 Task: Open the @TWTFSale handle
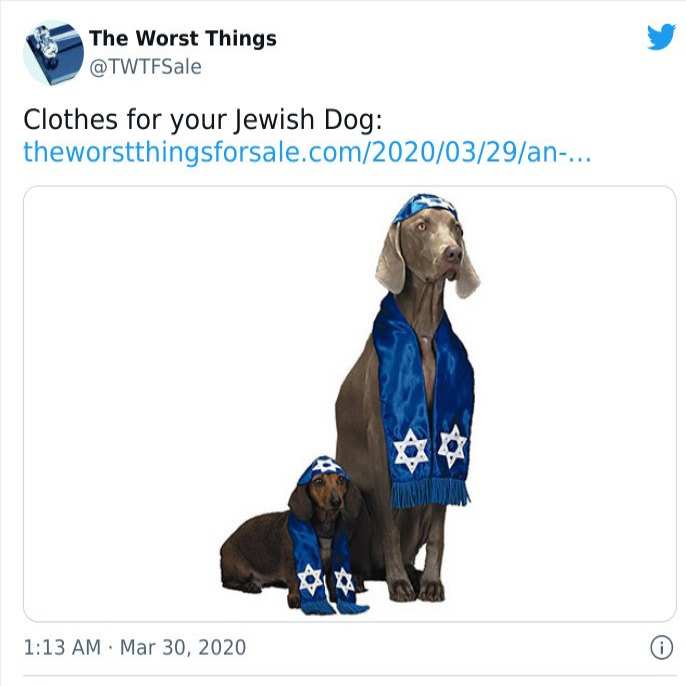[x=145, y=67]
